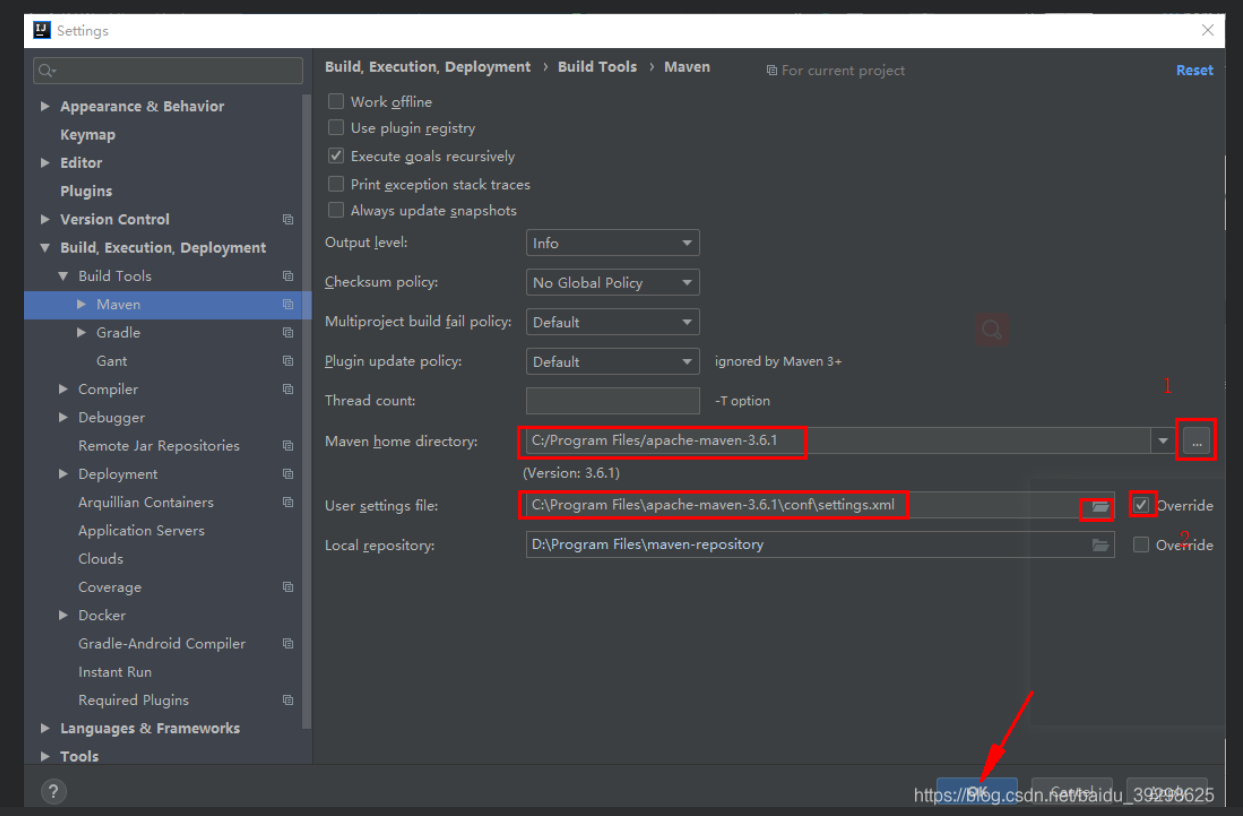Image resolution: width=1243 pixels, height=816 pixels.
Task: Confirm settings with OK button
Action: [x=977, y=792]
